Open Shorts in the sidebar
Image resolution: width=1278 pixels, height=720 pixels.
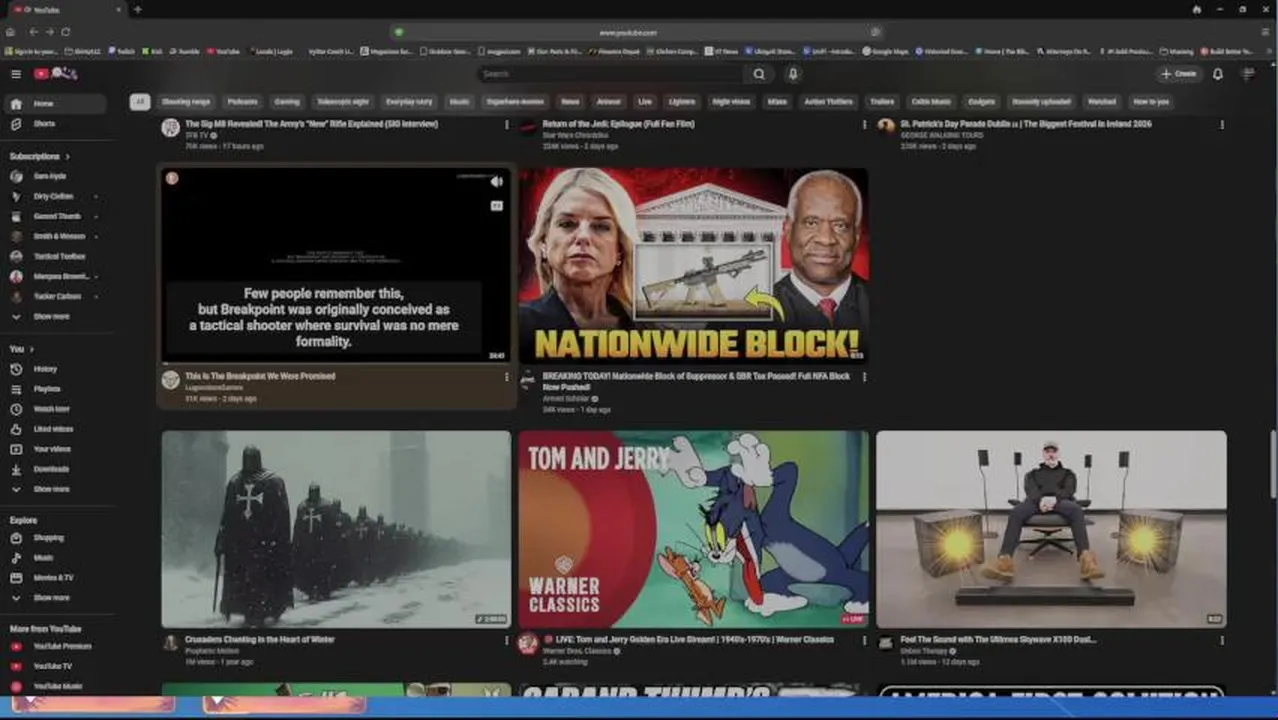tap(54, 124)
